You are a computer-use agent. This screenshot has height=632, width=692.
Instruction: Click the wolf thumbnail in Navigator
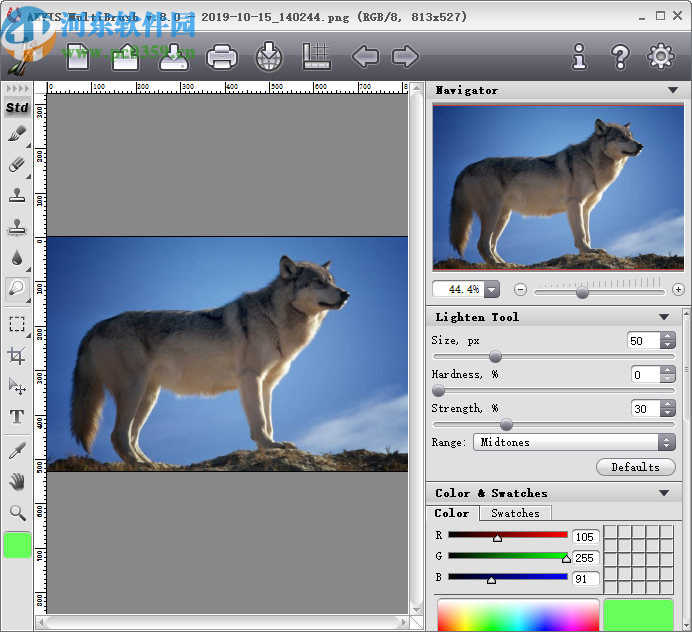tap(558, 187)
